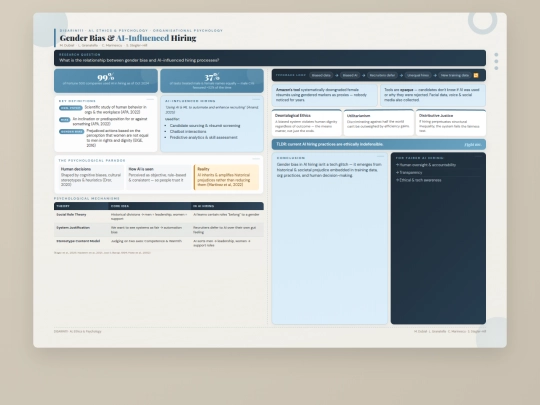Click the 'Social Role Theory' table row

(159, 216)
